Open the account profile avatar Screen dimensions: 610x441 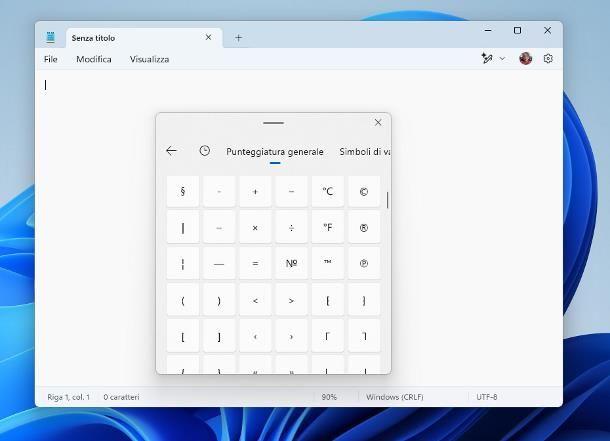[x=526, y=58]
